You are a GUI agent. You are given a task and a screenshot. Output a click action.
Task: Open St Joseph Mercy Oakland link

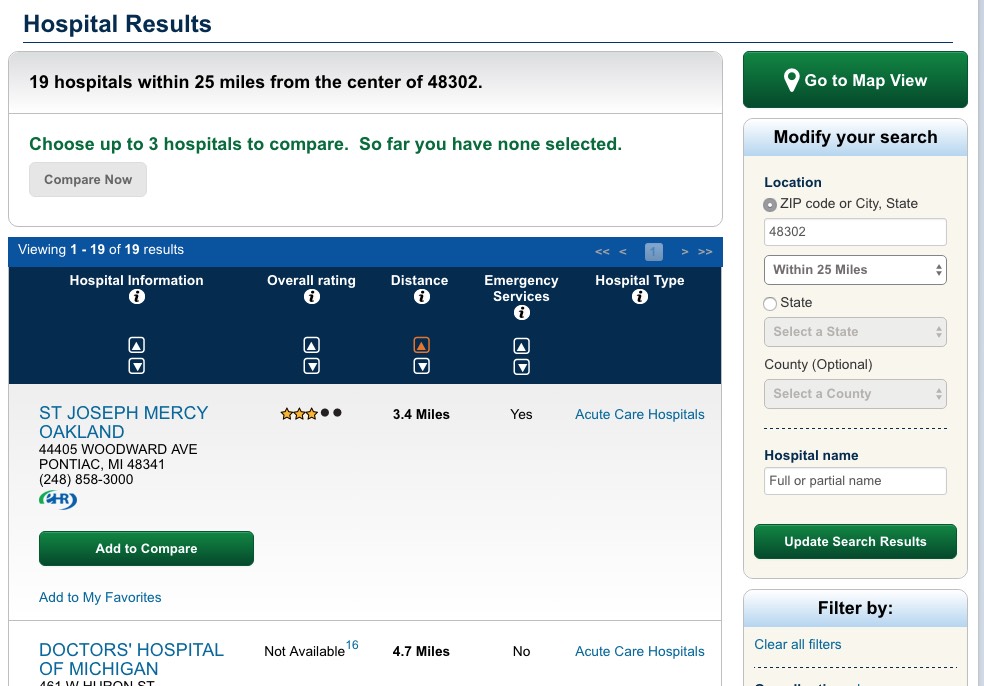(123, 422)
